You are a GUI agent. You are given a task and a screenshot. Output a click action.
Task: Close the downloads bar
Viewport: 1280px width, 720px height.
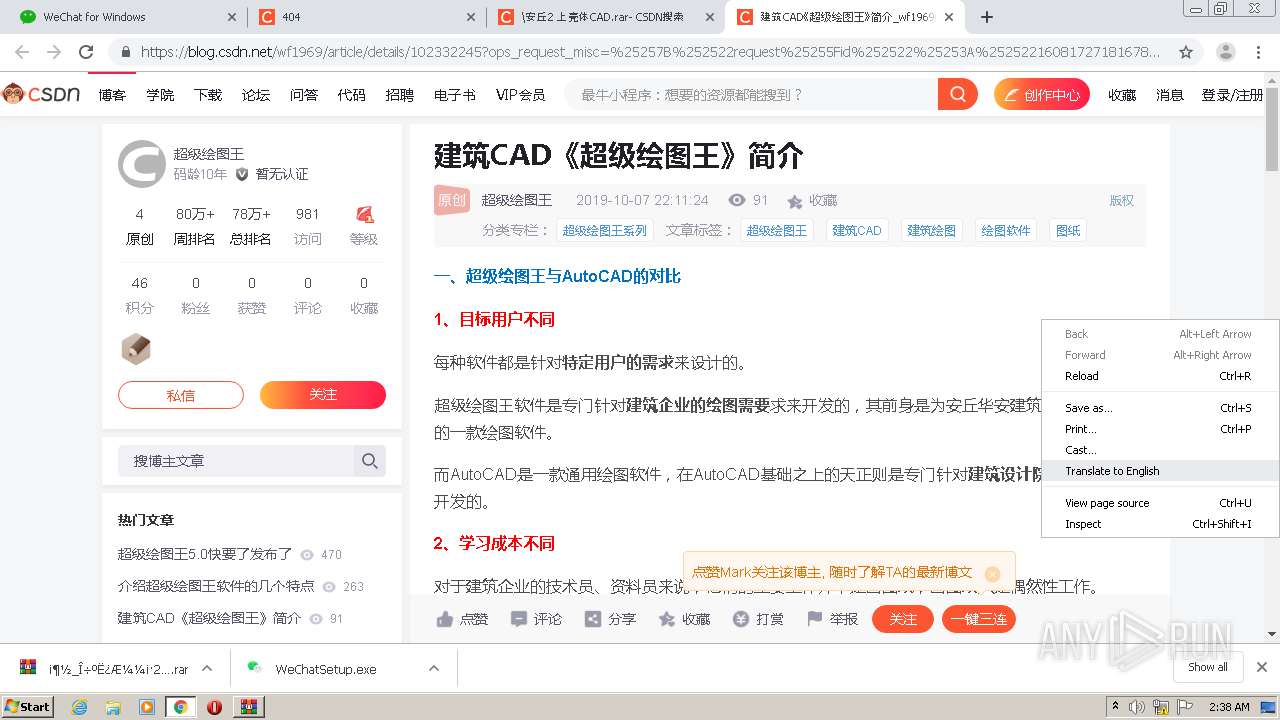pos(1262,667)
